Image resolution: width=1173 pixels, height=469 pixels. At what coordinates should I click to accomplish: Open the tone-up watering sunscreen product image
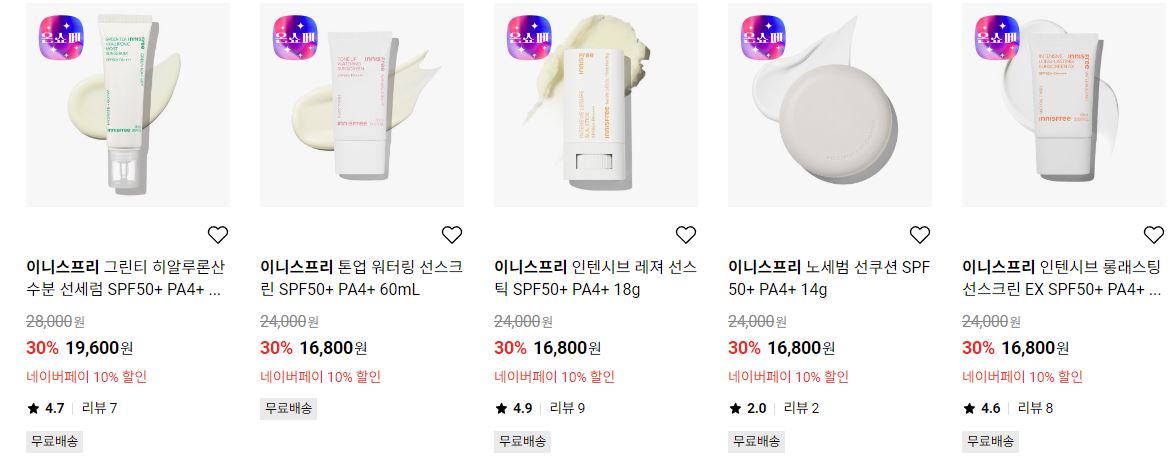pos(362,105)
